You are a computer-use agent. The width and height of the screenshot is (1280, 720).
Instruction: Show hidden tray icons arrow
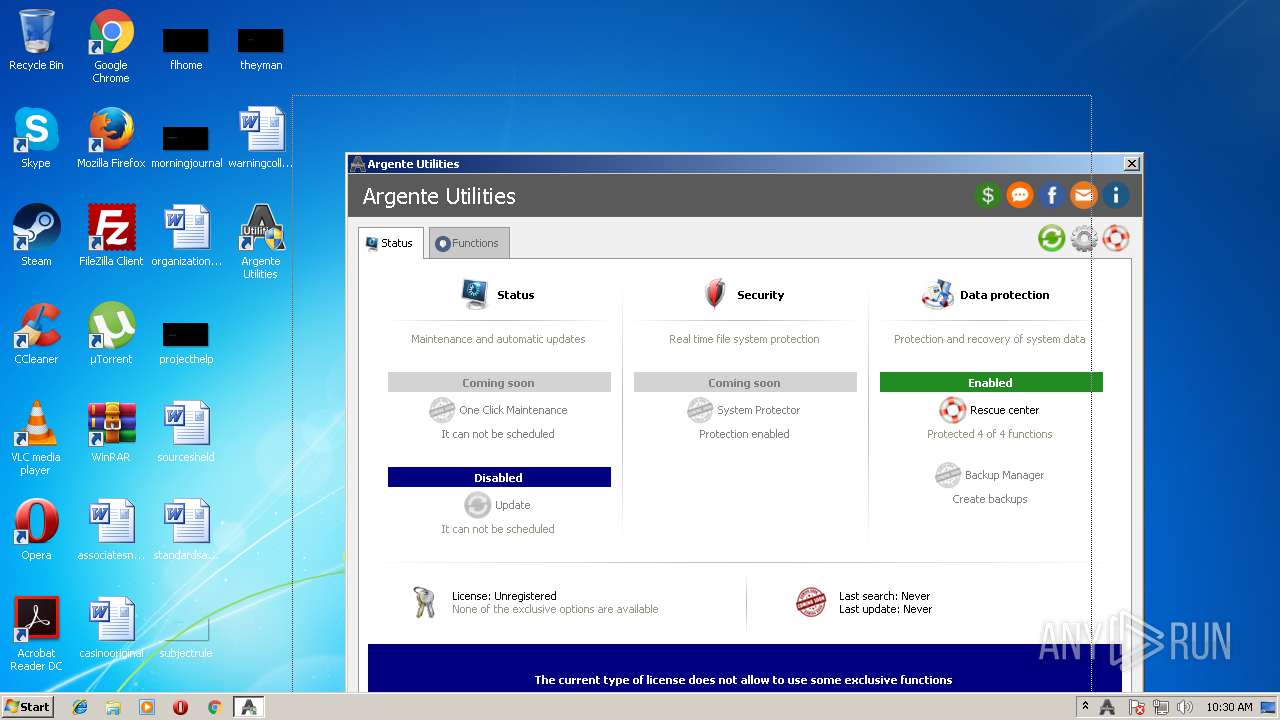(1085, 707)
